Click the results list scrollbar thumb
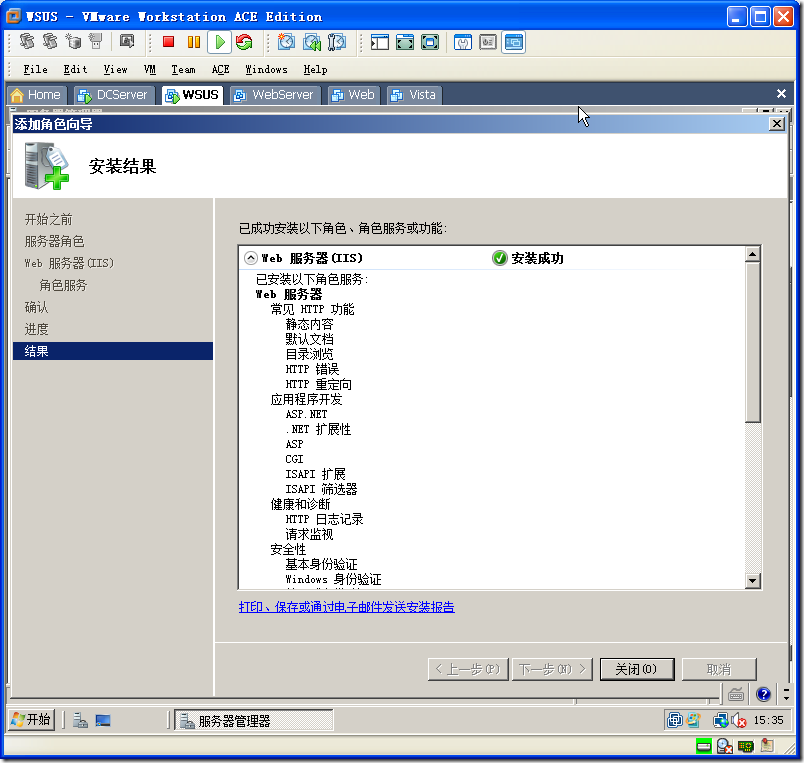The image size is (804, 763). point(752,342)
